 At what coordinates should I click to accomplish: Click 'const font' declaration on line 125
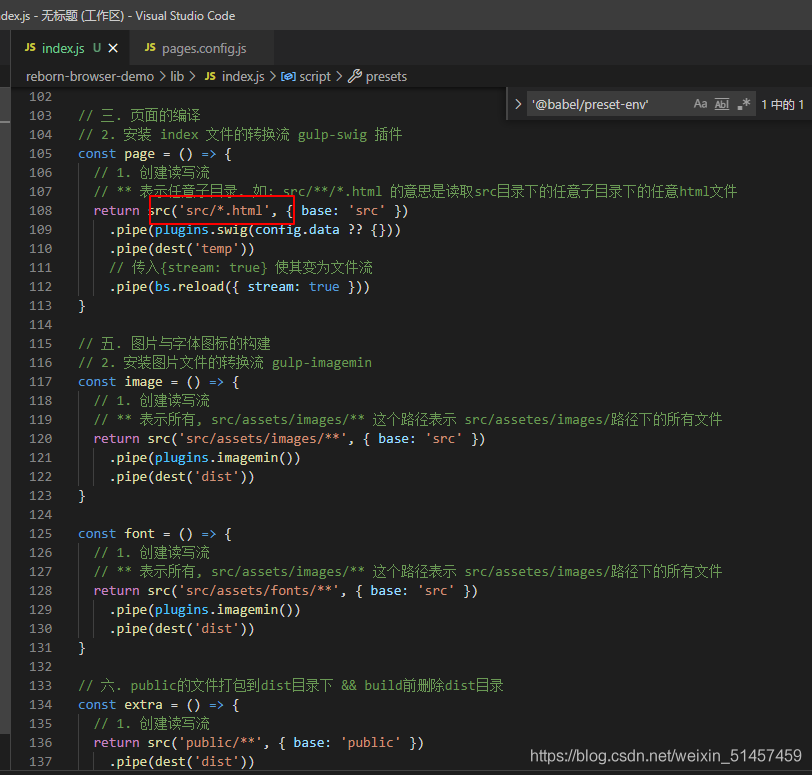click(117, 534)
